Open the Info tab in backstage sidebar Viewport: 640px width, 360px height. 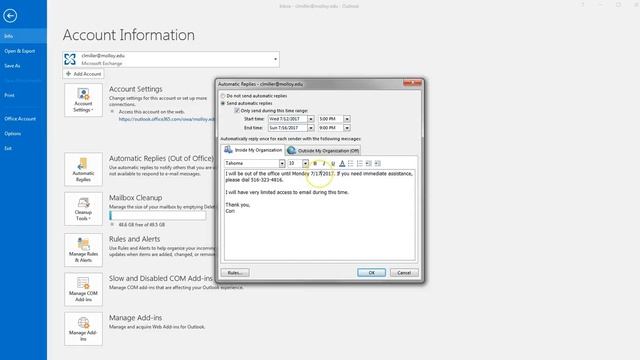23,36
